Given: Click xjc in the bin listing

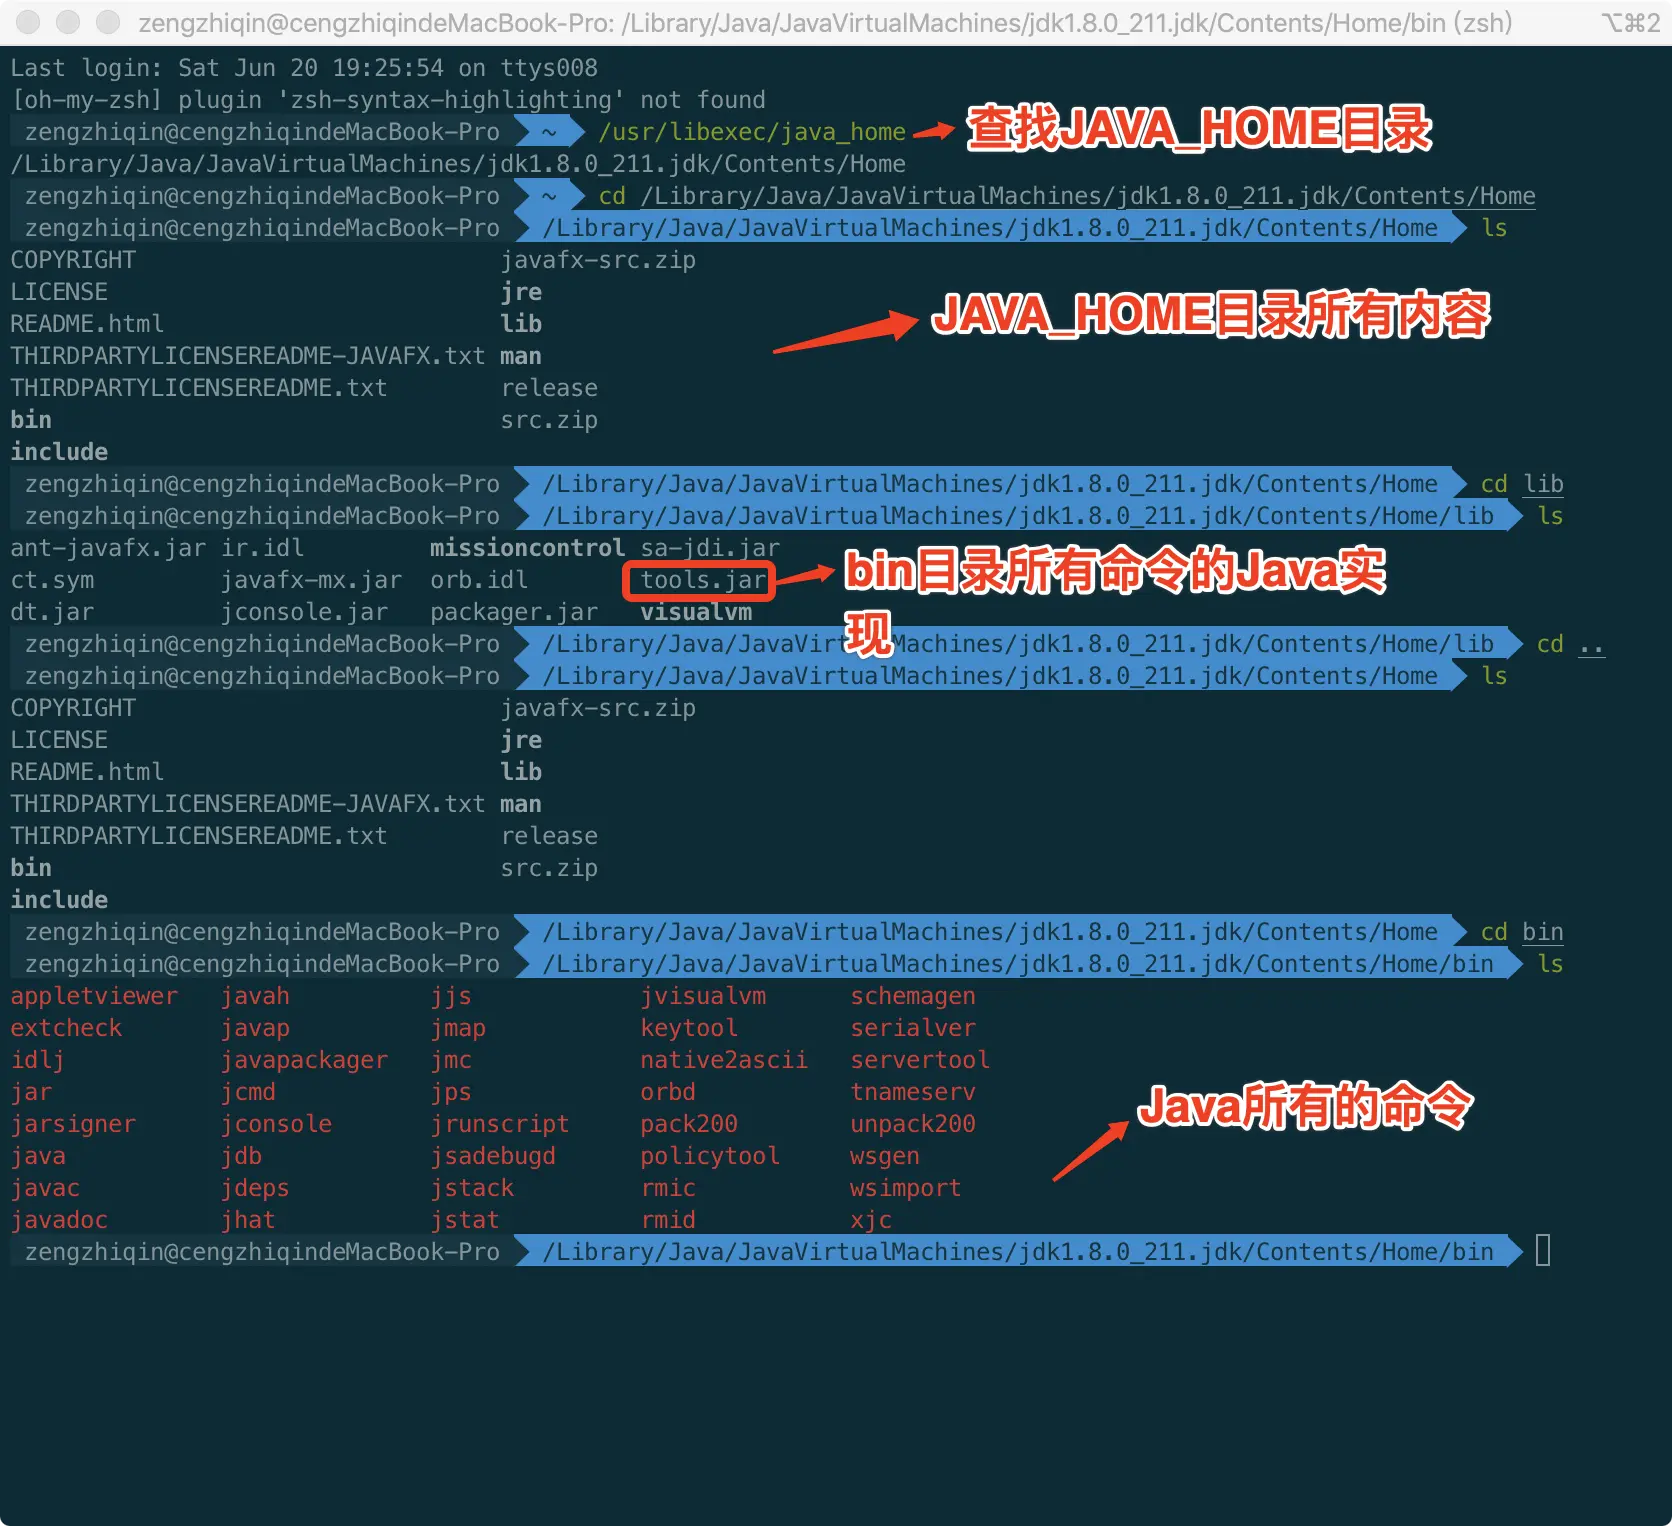Looking at the screenshot, I should (871, 1220).
